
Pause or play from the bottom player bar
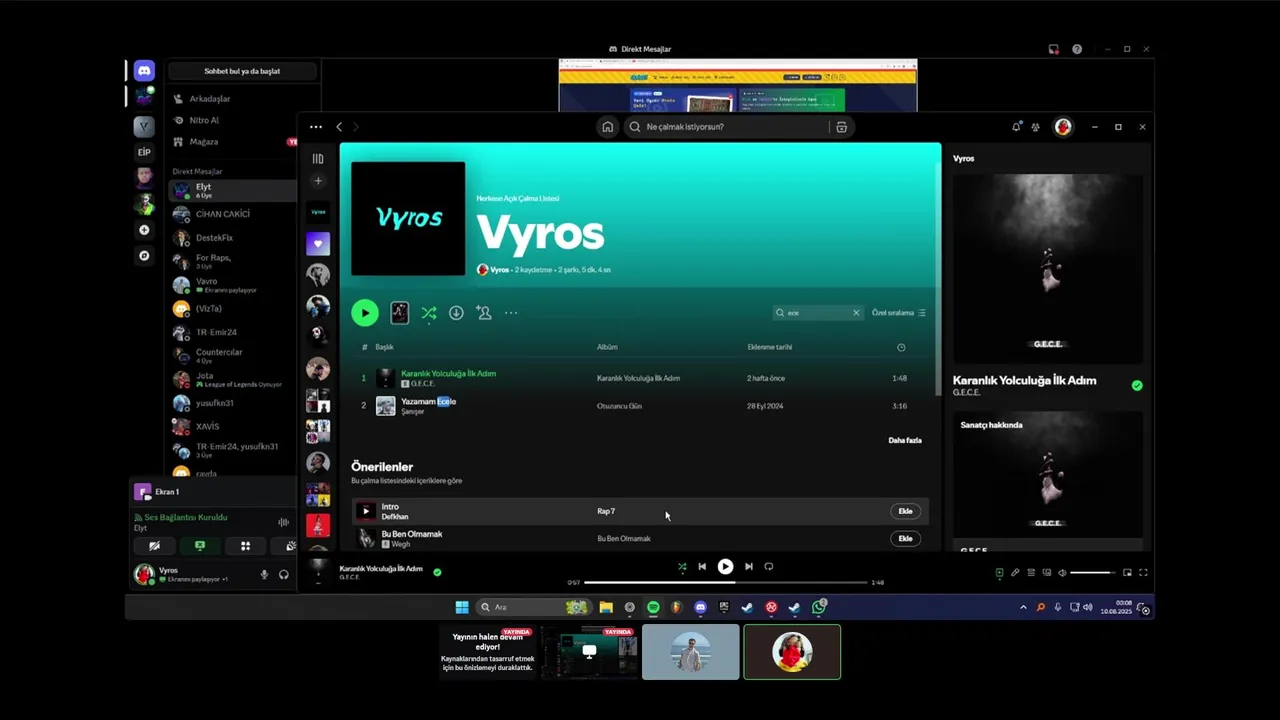[725, 566]
